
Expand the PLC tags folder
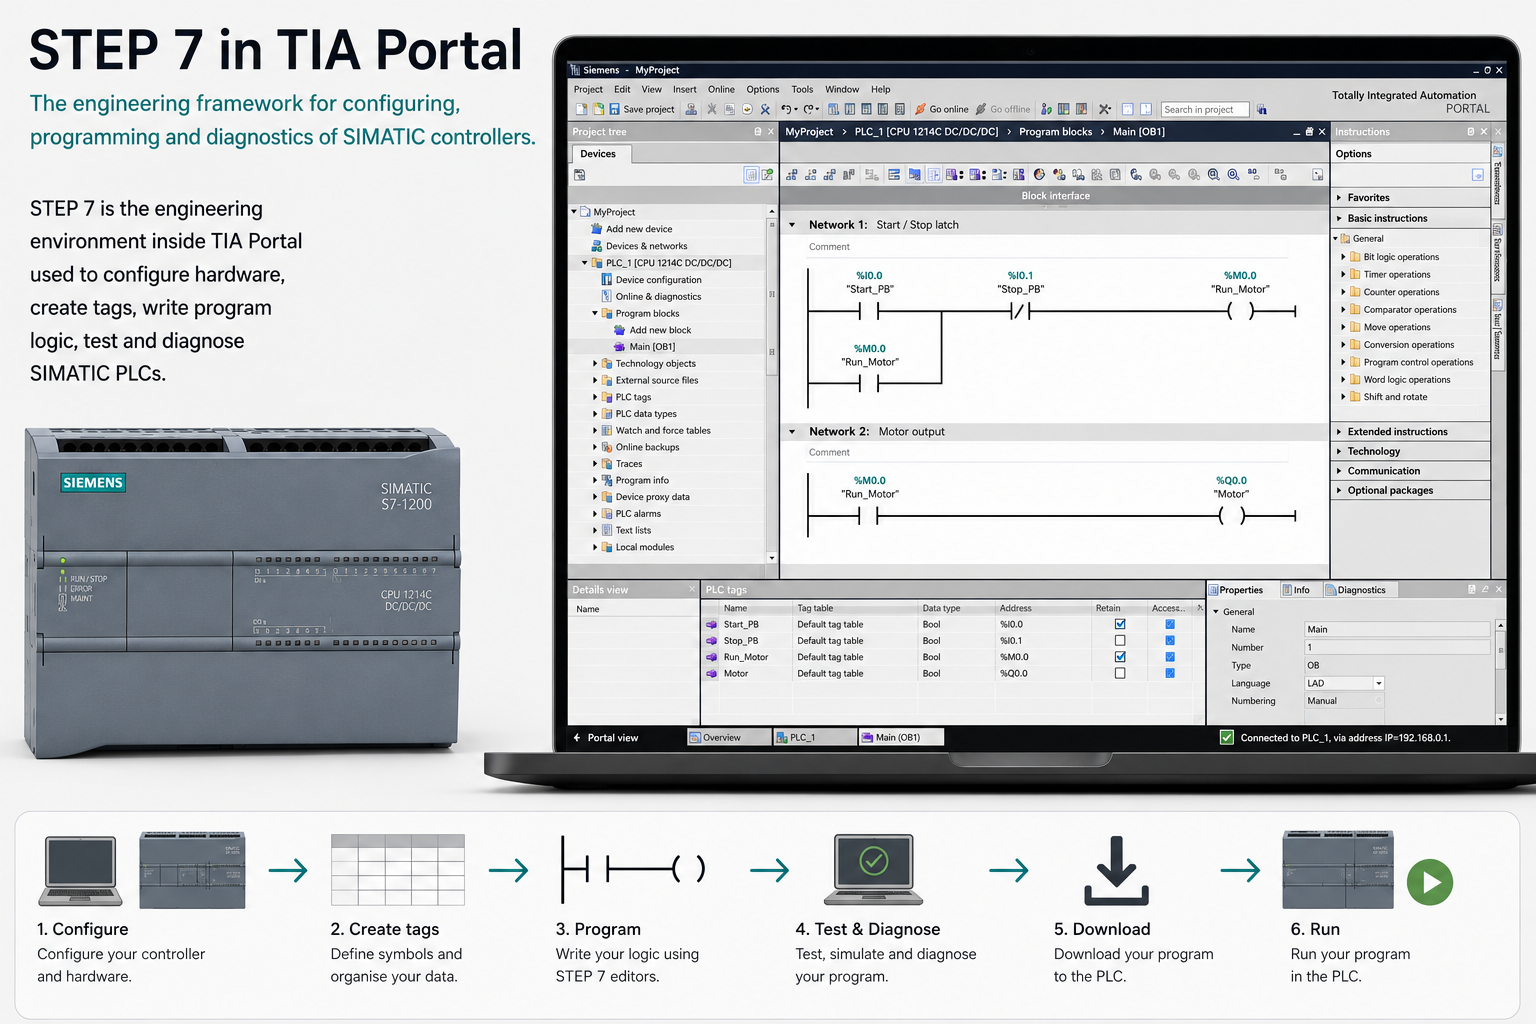click(595, 397)
